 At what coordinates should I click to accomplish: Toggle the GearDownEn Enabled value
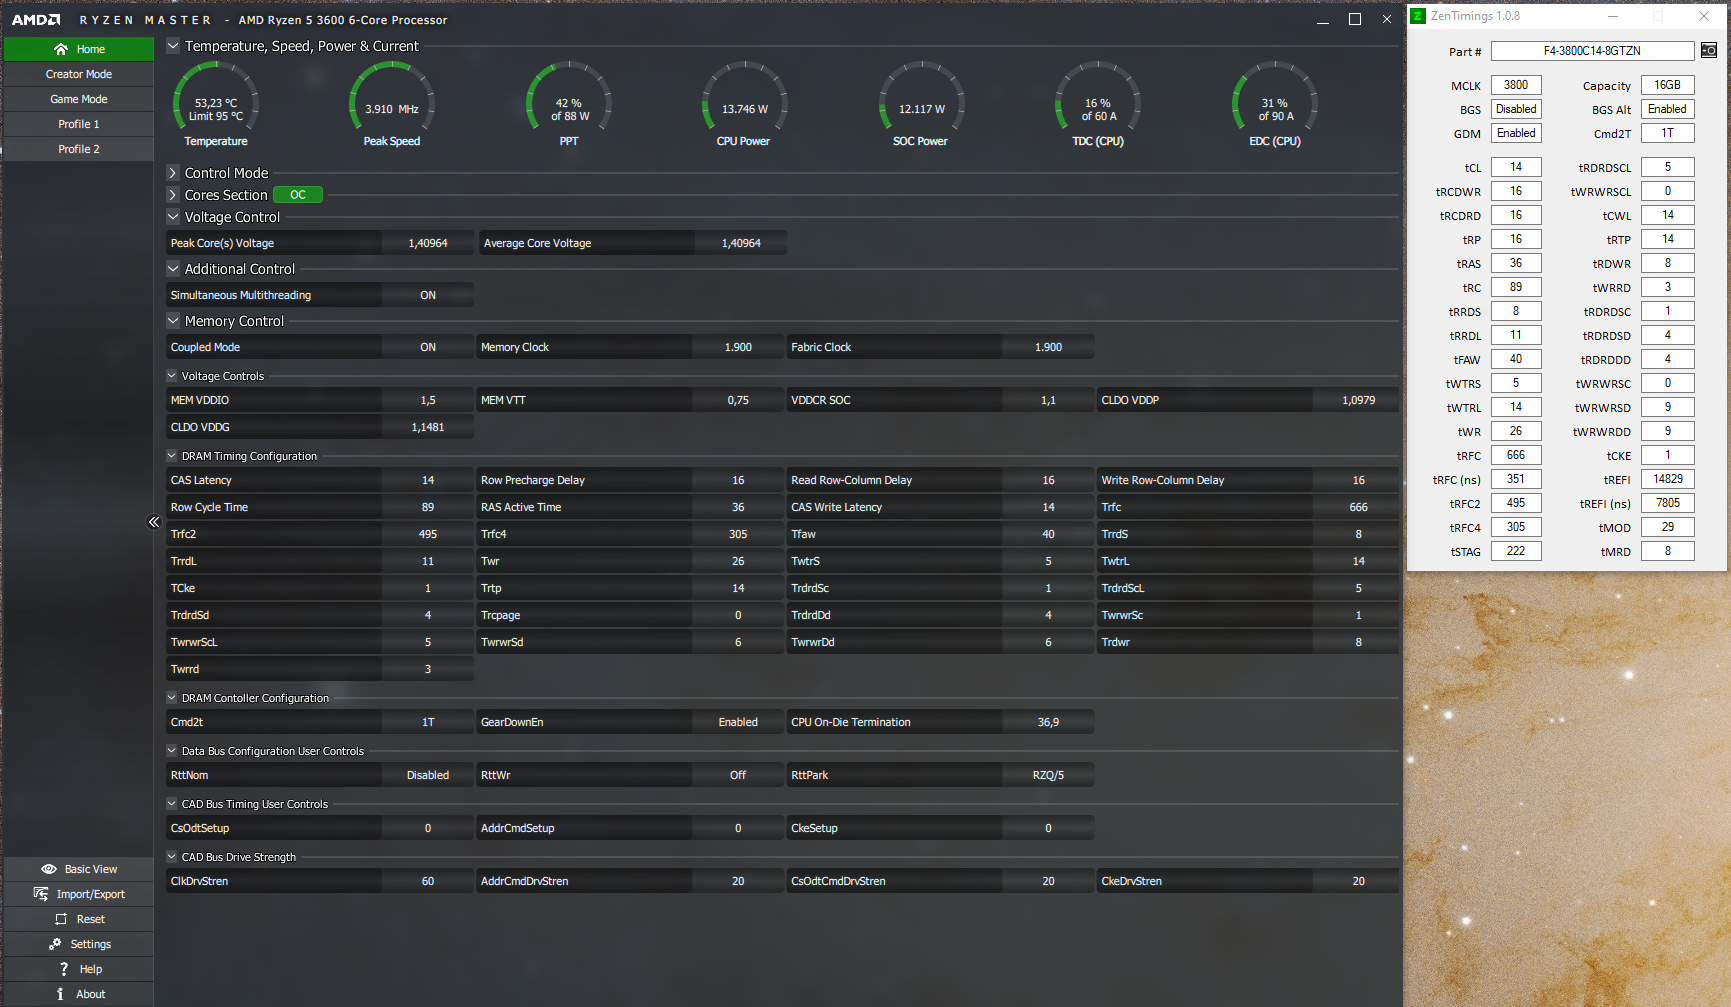[x=738, y=722]
